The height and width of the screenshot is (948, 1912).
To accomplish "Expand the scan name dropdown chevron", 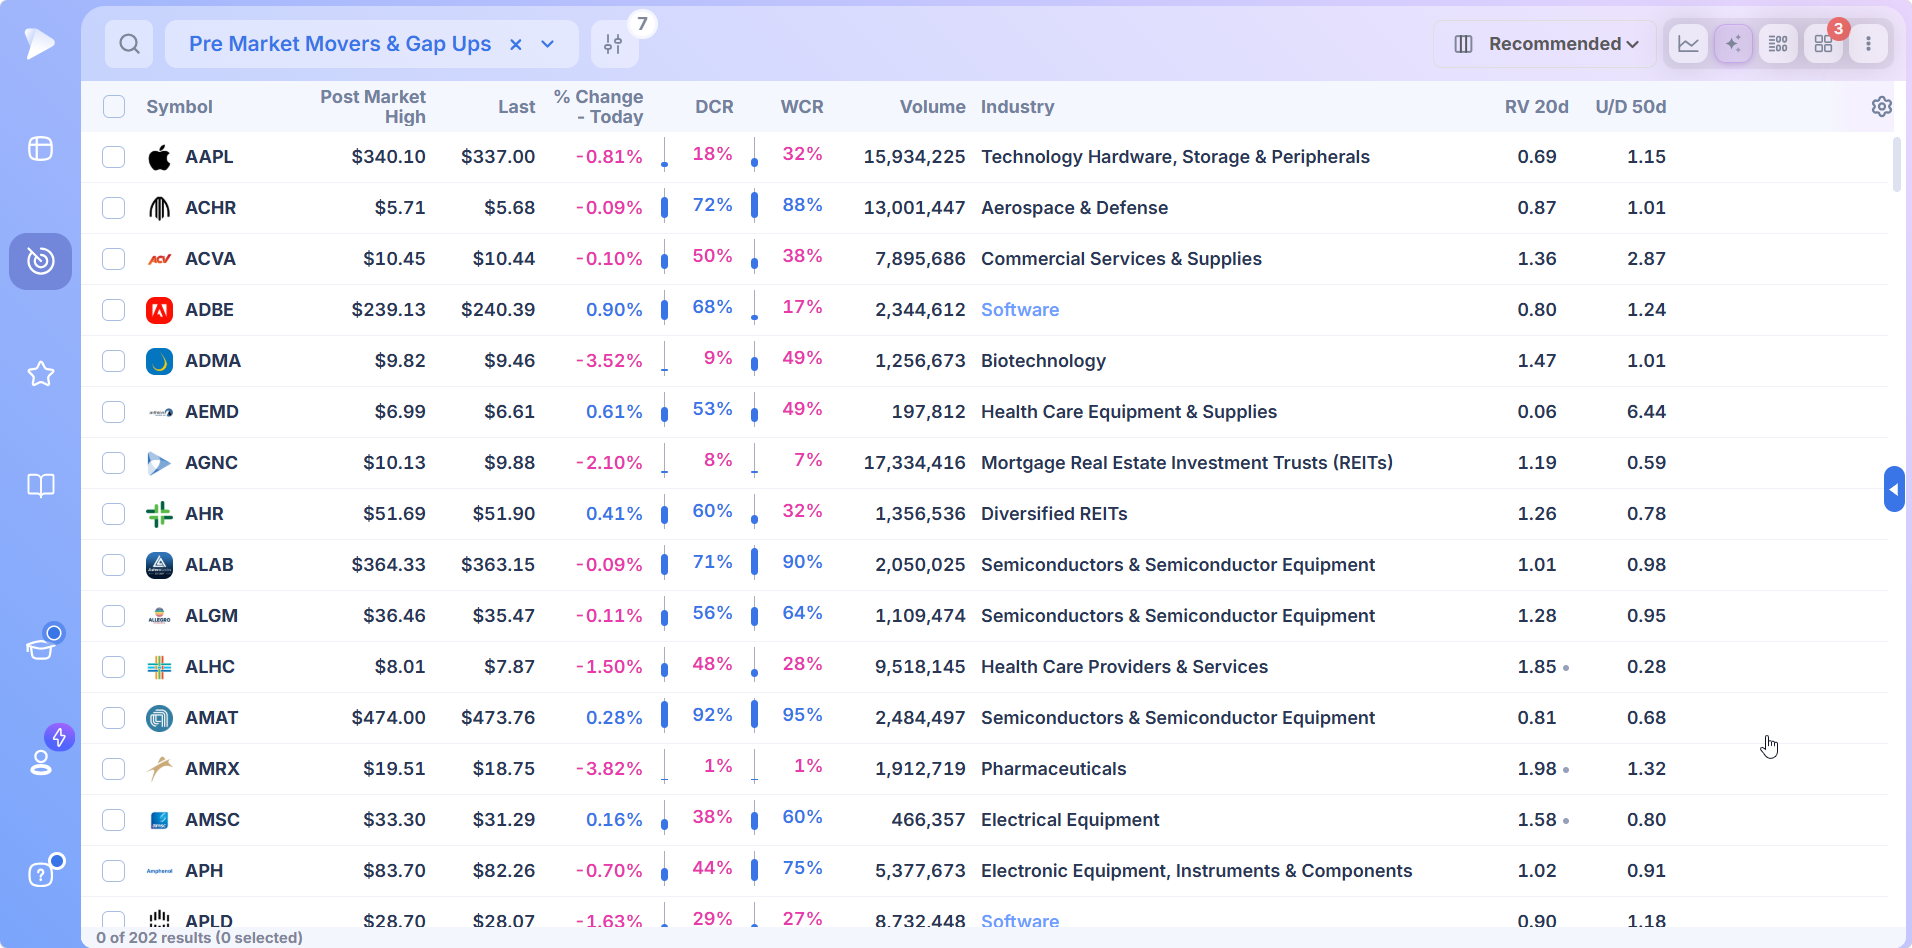I will point(548,44).
